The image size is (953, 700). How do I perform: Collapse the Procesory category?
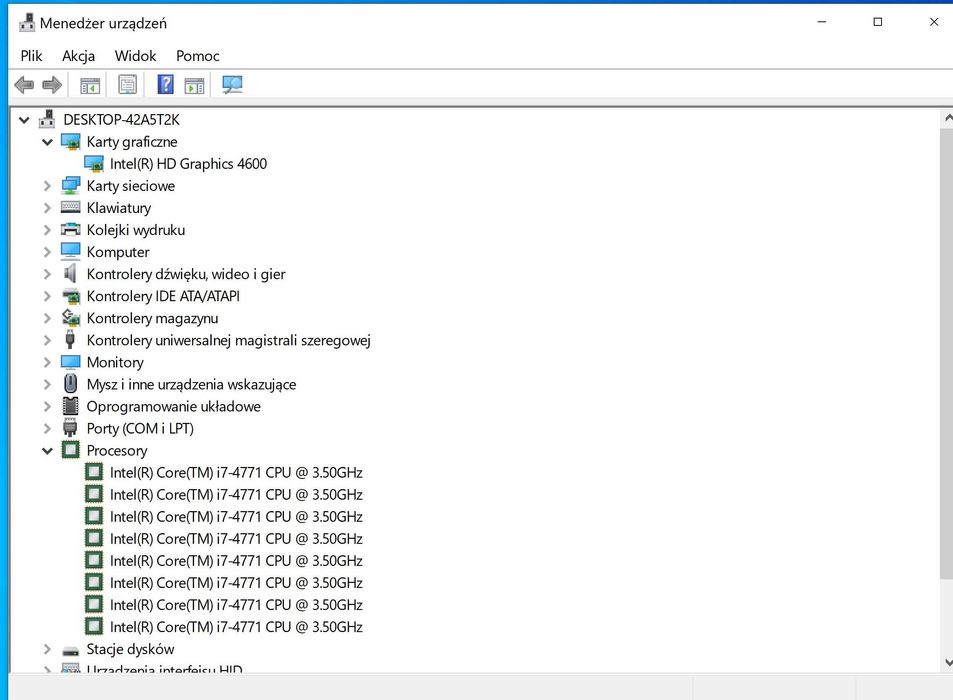click(47, 451)
